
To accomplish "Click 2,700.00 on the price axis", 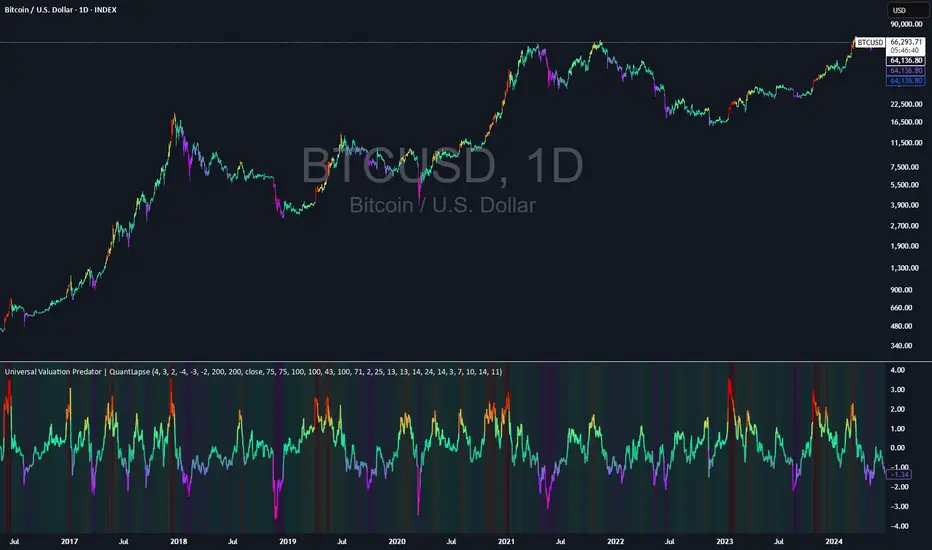I will tap(906, 226).
